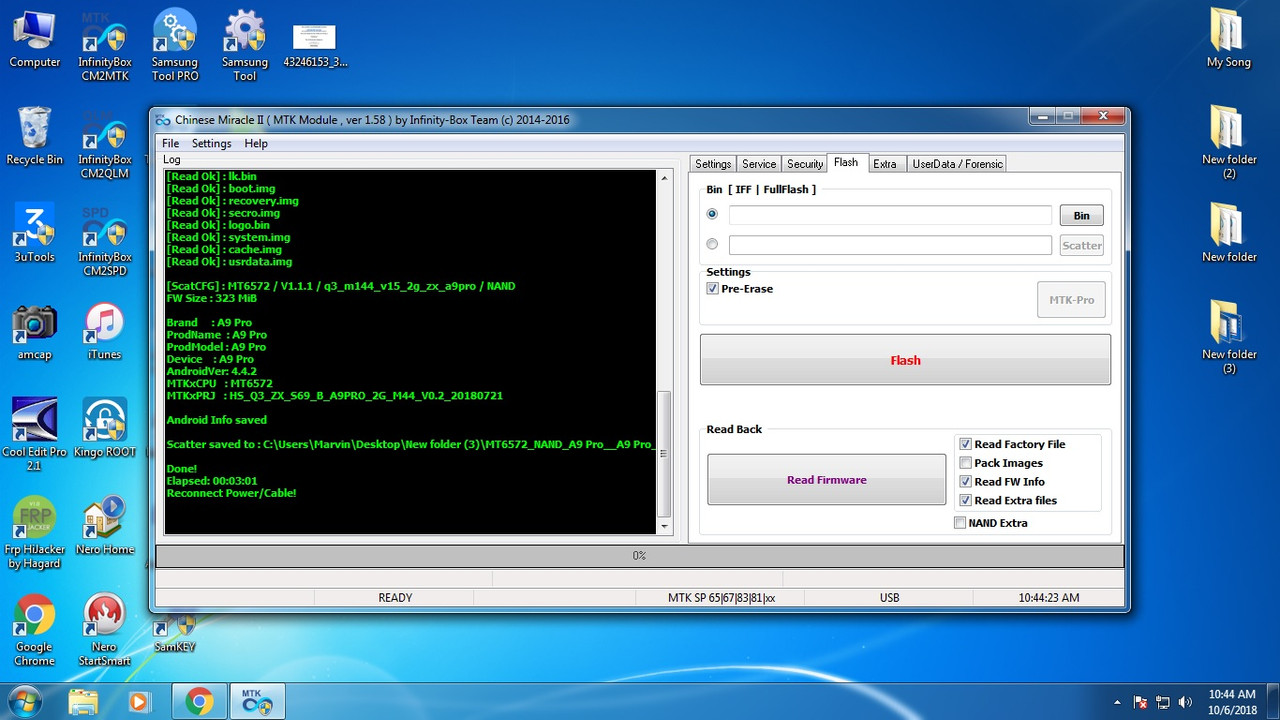
Task: Launch the amcap desktop icon
Action: pyautogui.click(x=35, y=332)
